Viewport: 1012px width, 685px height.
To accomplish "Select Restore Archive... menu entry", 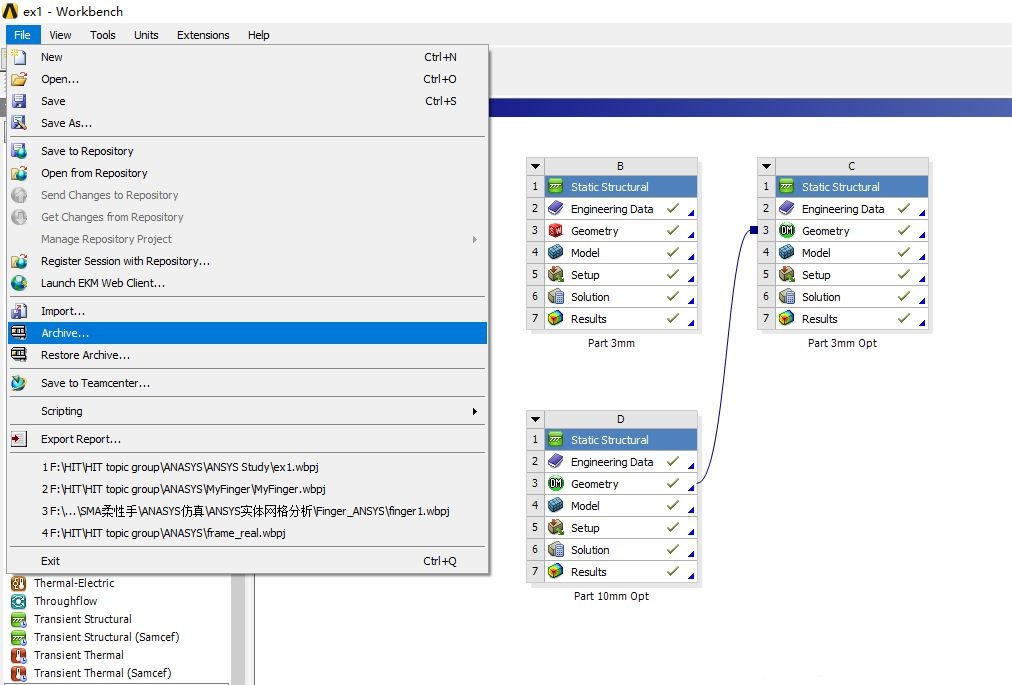I will coord(248,355).
